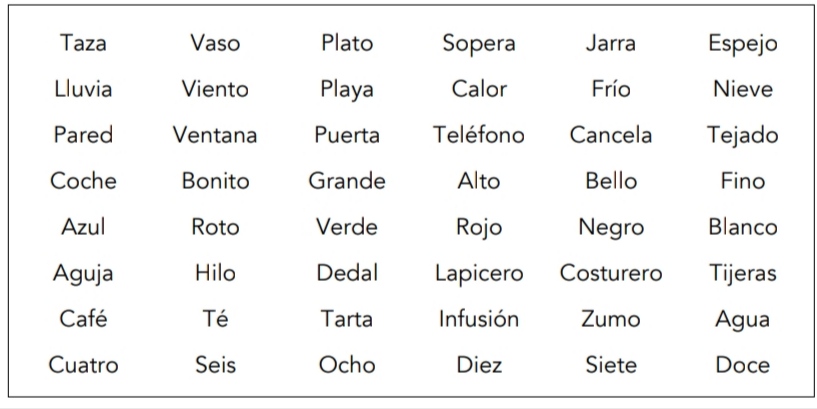
Task: Select the word Frío
Action: point(611,89)
